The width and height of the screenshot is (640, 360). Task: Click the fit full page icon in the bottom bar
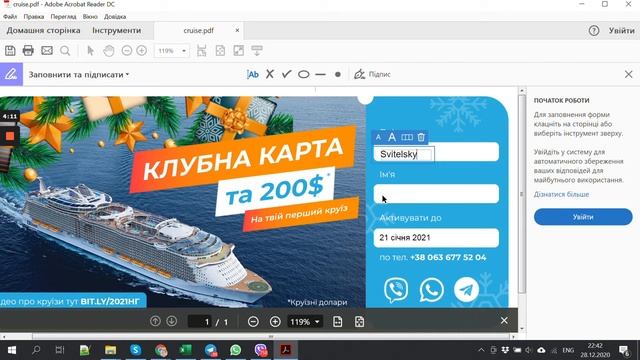(x=359, y=322)
